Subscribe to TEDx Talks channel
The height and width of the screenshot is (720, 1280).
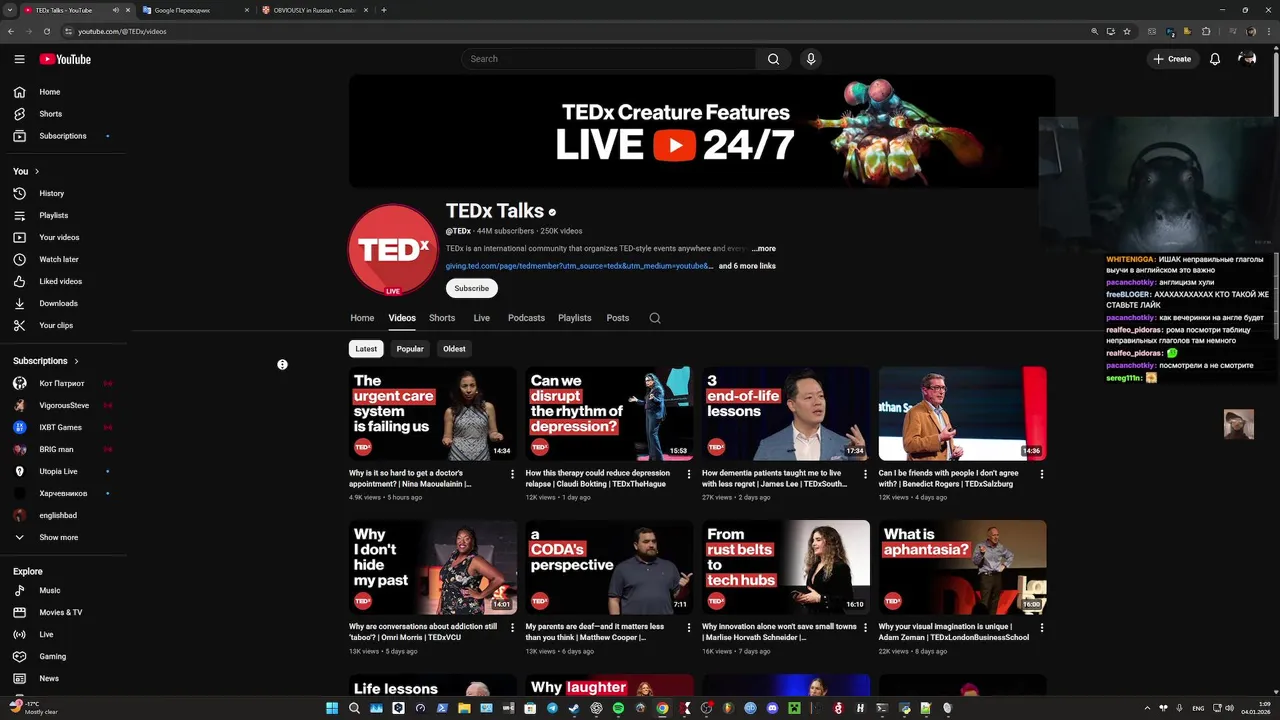pos(472,288)
